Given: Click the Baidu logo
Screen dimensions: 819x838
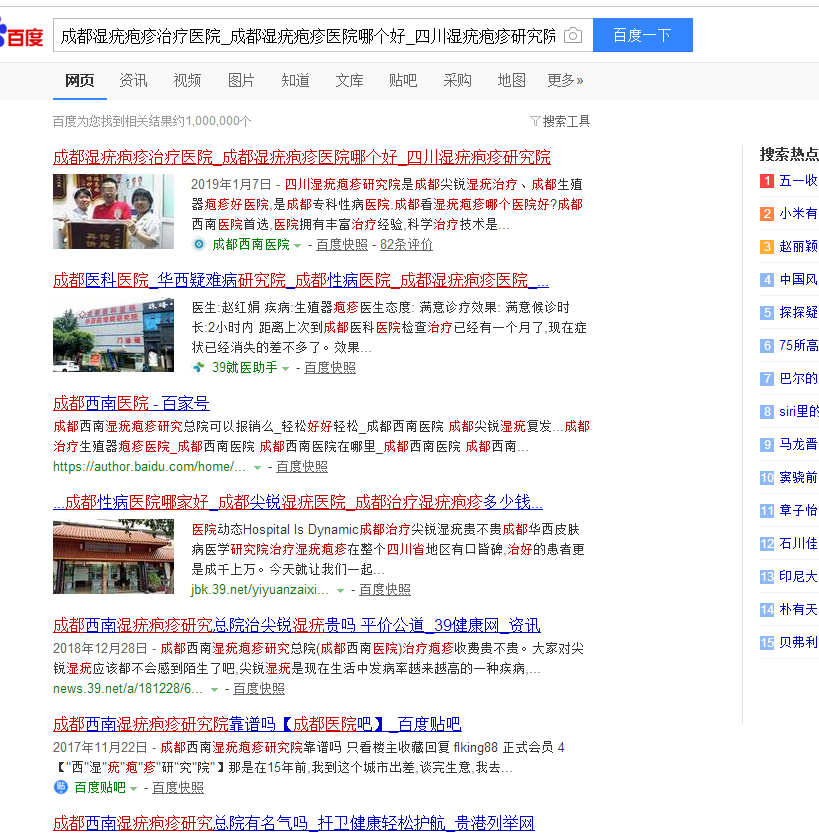Looking at the screenshot, I should pos(21,34).
